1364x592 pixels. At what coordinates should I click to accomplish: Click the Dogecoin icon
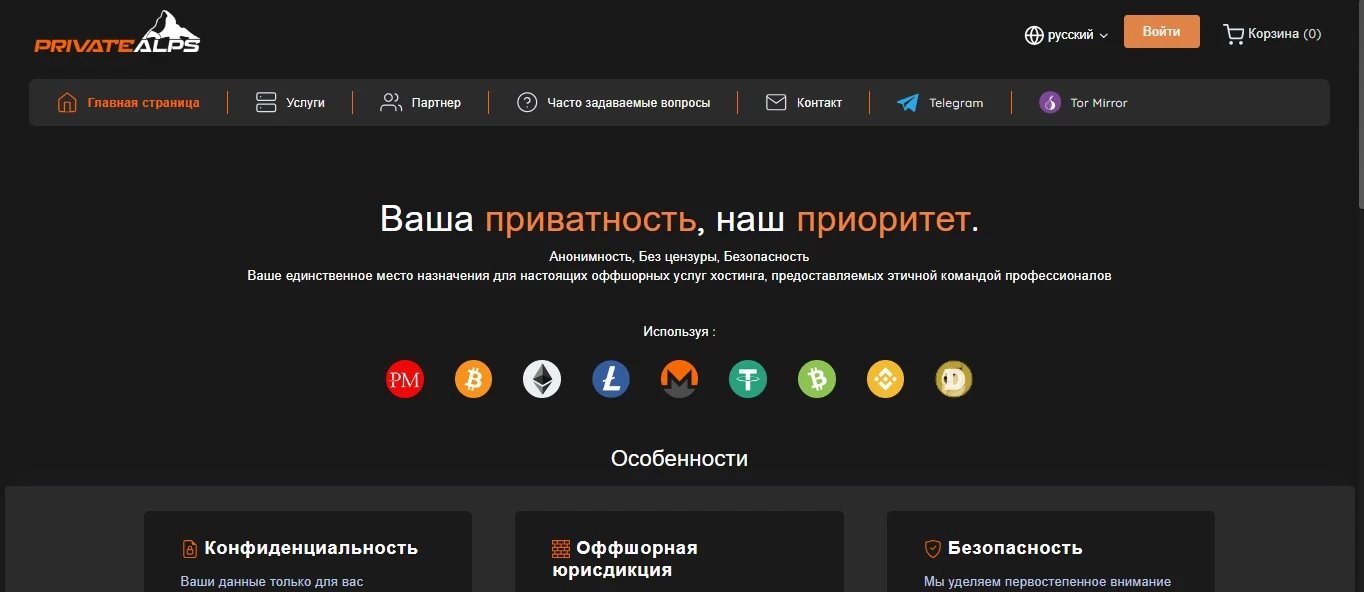pos(954,379)
